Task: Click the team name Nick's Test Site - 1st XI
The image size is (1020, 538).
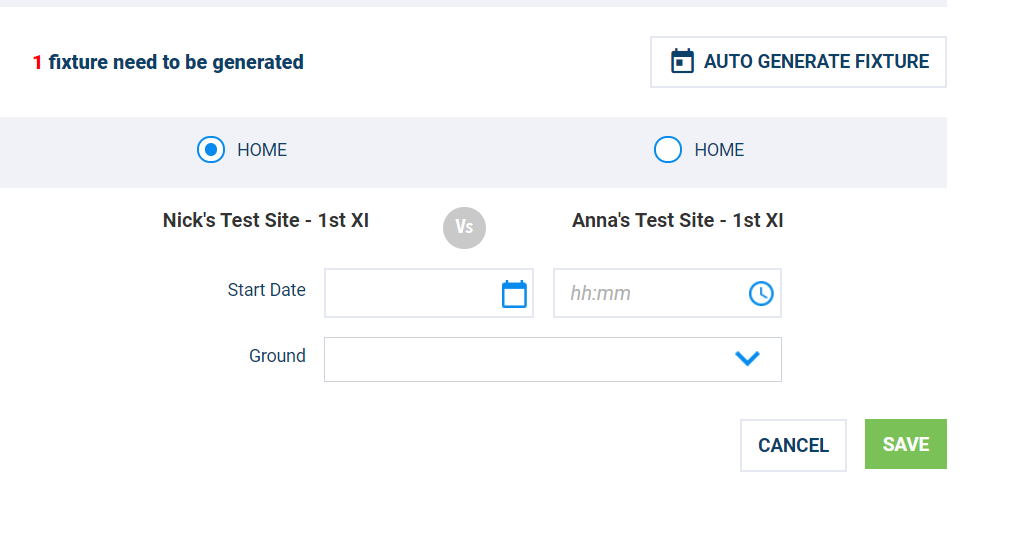Action: pos(265,221)
